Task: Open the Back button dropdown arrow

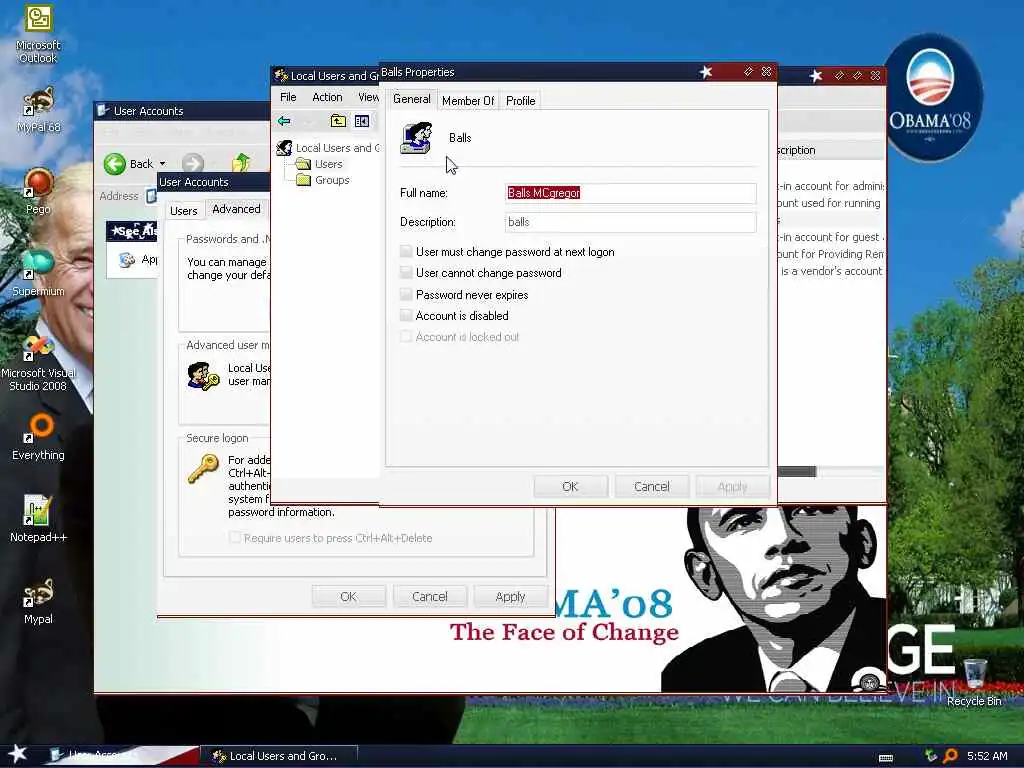Action: 163,164
